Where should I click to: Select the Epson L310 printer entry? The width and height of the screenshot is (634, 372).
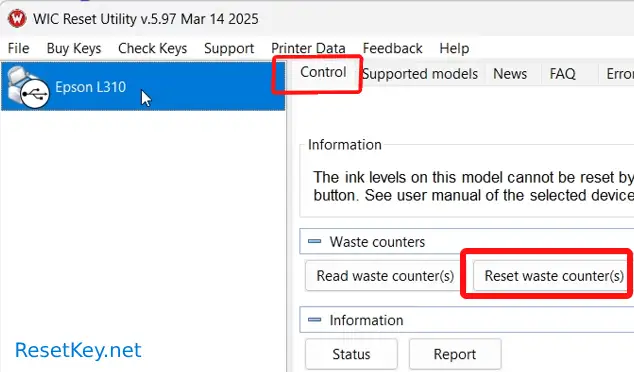point(143,87)
